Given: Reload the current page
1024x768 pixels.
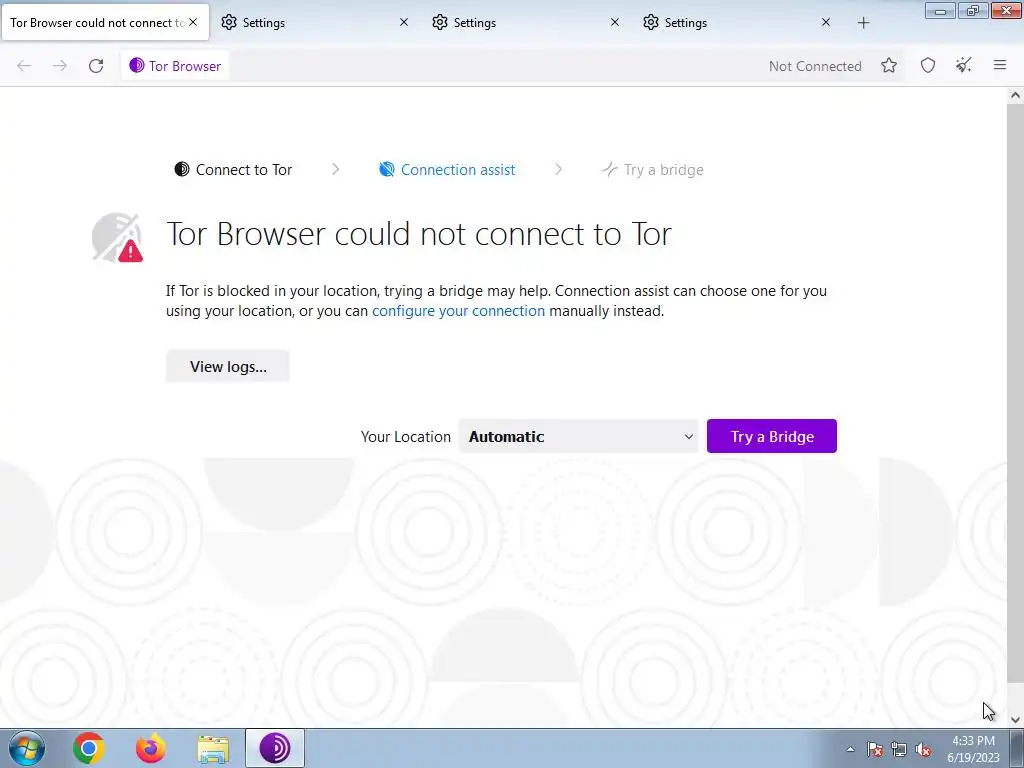Looking at the screenshot, I should coord(96,65).
